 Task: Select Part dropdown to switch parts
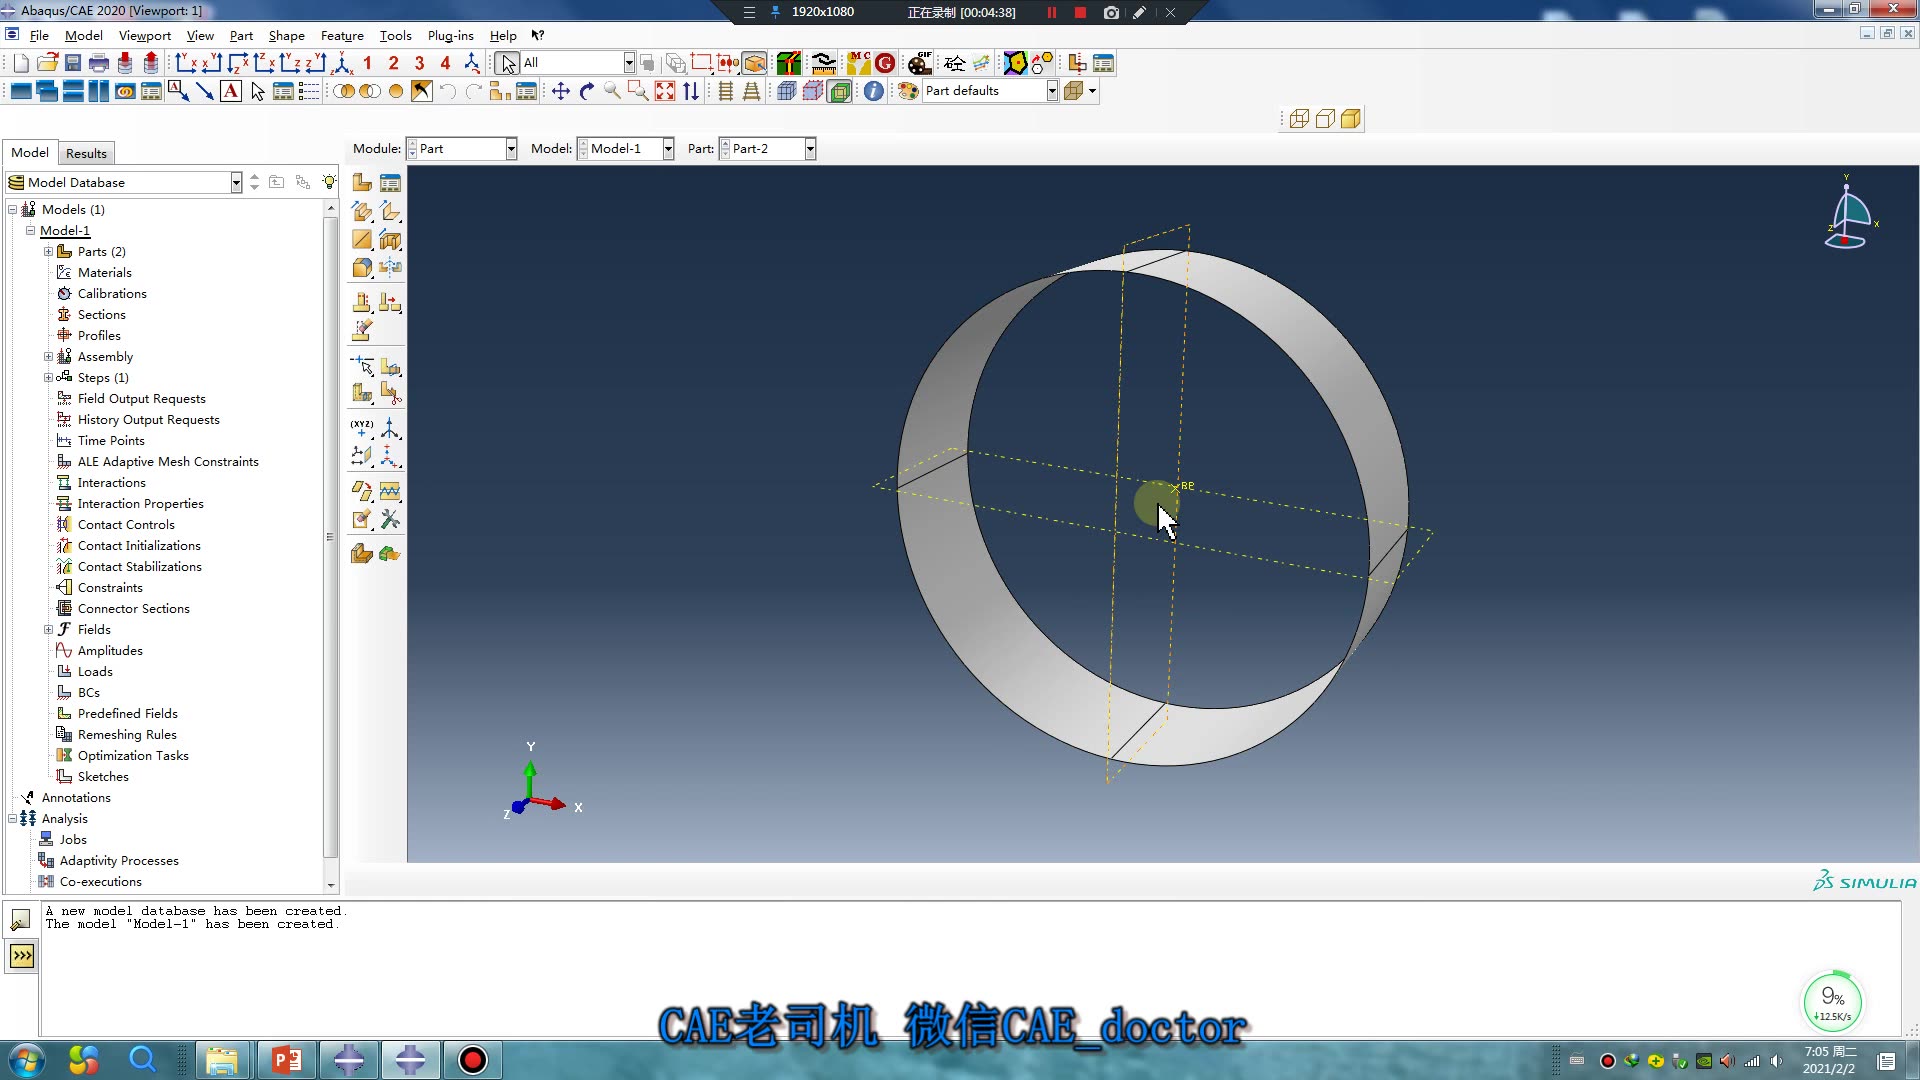point(767,148)
